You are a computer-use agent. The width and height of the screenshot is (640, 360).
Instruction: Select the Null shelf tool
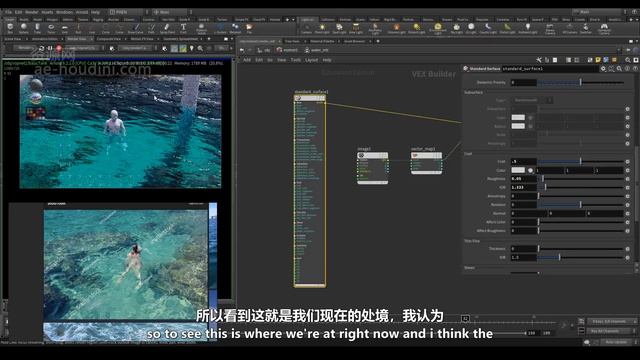pyautogui.click(x=78, y=28)
